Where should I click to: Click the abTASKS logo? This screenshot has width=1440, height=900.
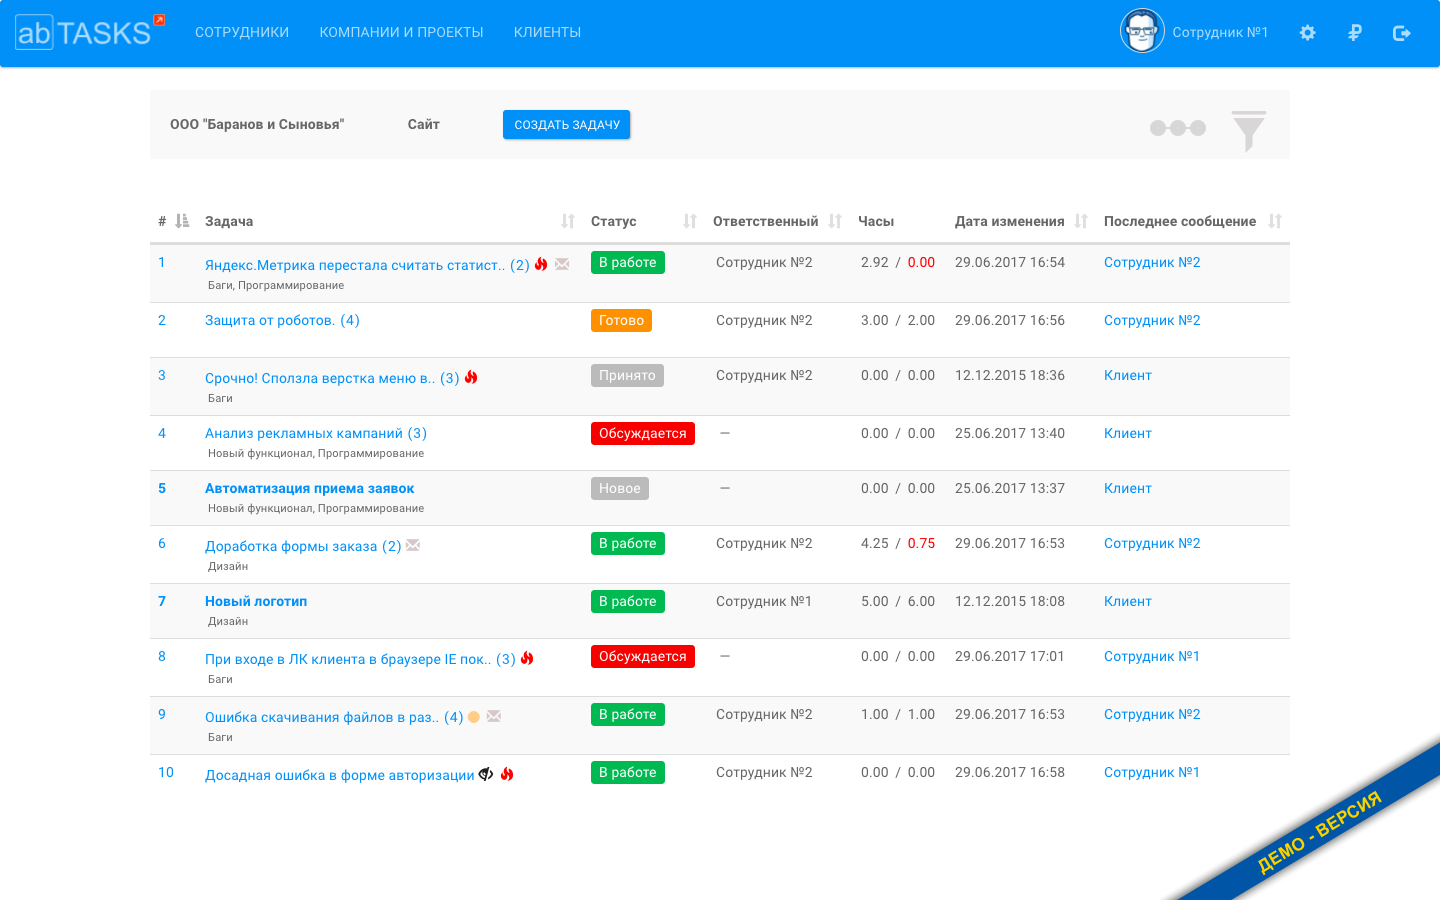pos(85,32)
